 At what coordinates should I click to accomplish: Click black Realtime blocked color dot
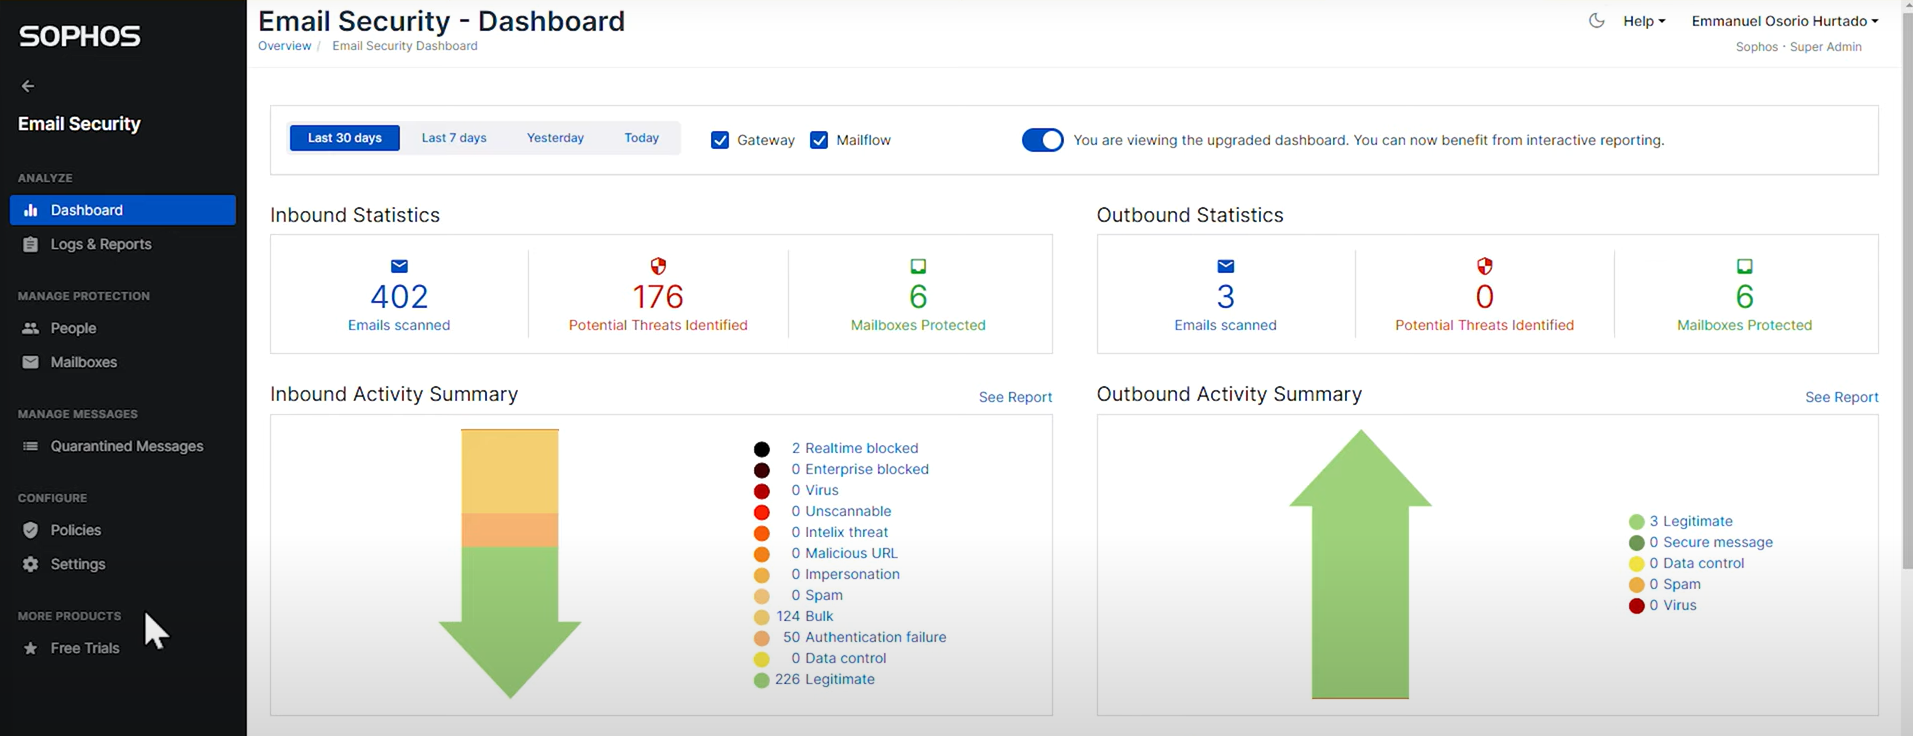click(x=762, y=449)
